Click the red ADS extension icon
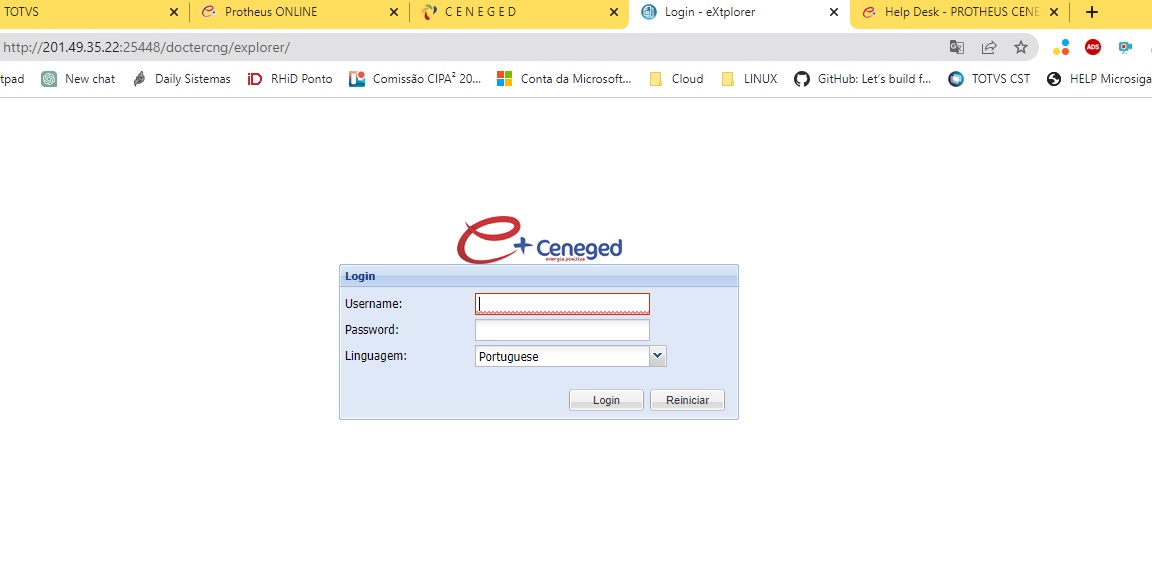Viewport: 1152px width, 563px height. (x=1093, y=47)
